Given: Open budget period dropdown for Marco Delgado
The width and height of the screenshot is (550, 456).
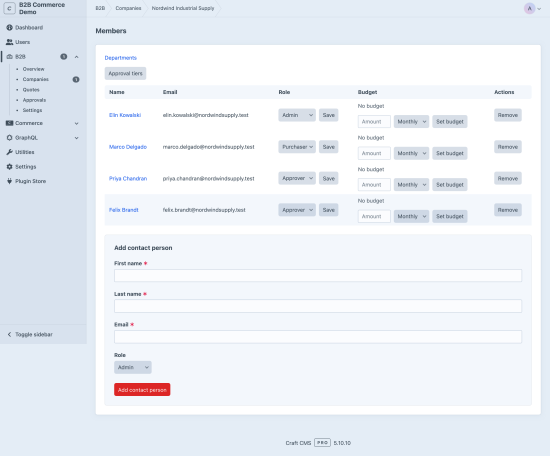Looking at the screenshot, I should pos(411,153).
